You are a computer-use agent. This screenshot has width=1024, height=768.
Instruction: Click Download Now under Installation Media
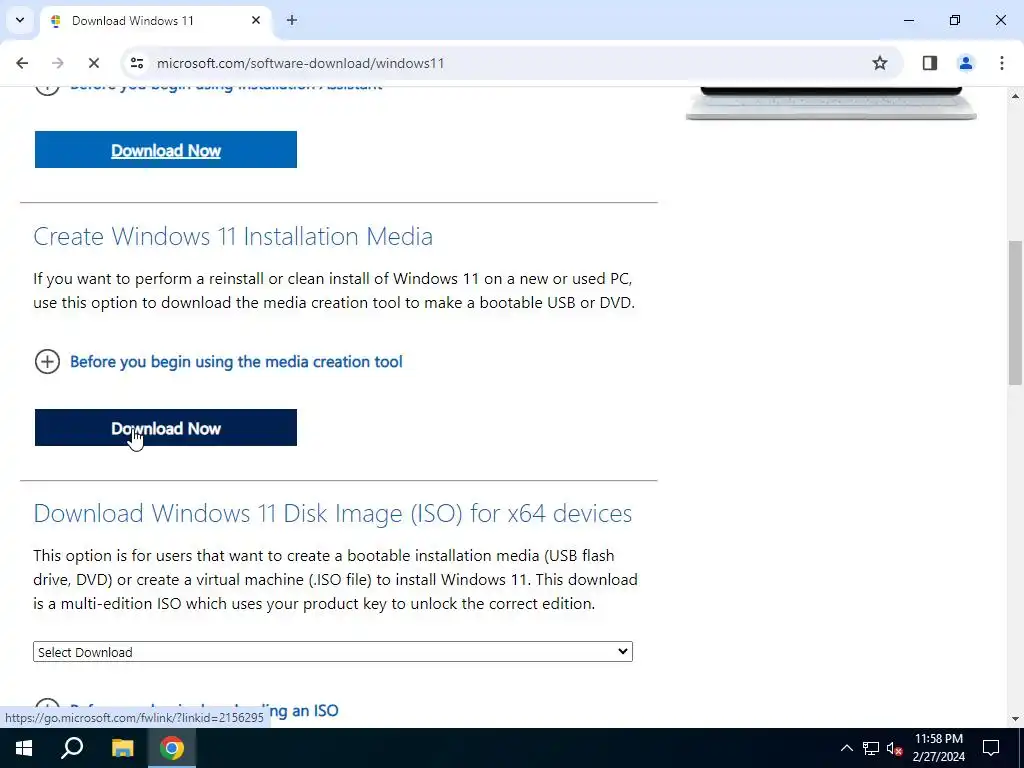coord(166,428)
